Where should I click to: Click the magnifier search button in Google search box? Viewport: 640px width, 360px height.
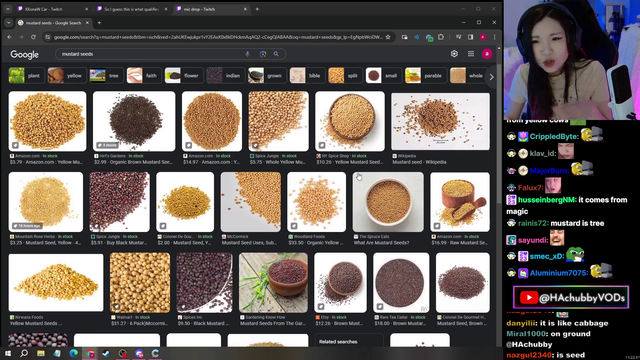tap(276, 54)
